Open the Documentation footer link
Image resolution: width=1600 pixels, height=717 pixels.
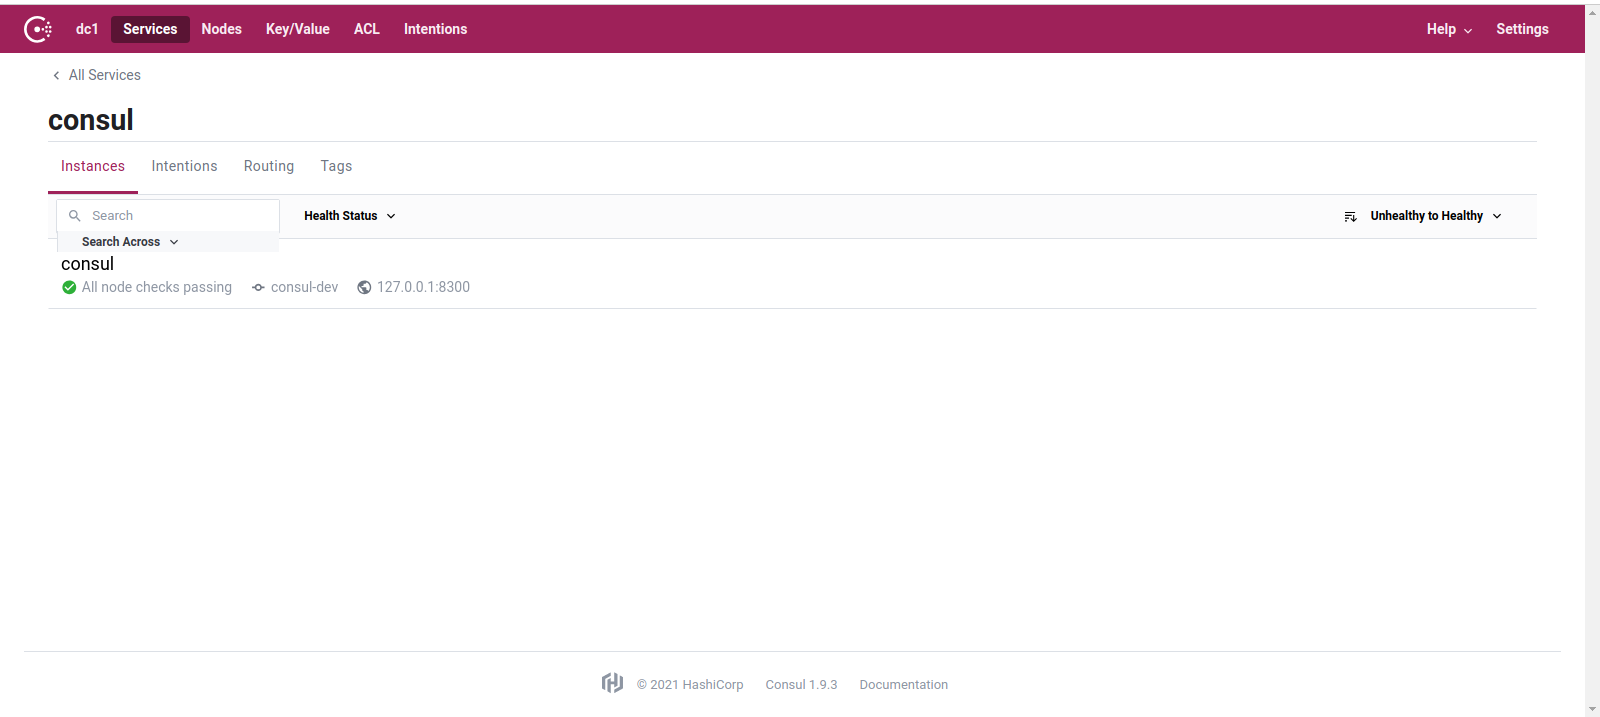(904, 685)
